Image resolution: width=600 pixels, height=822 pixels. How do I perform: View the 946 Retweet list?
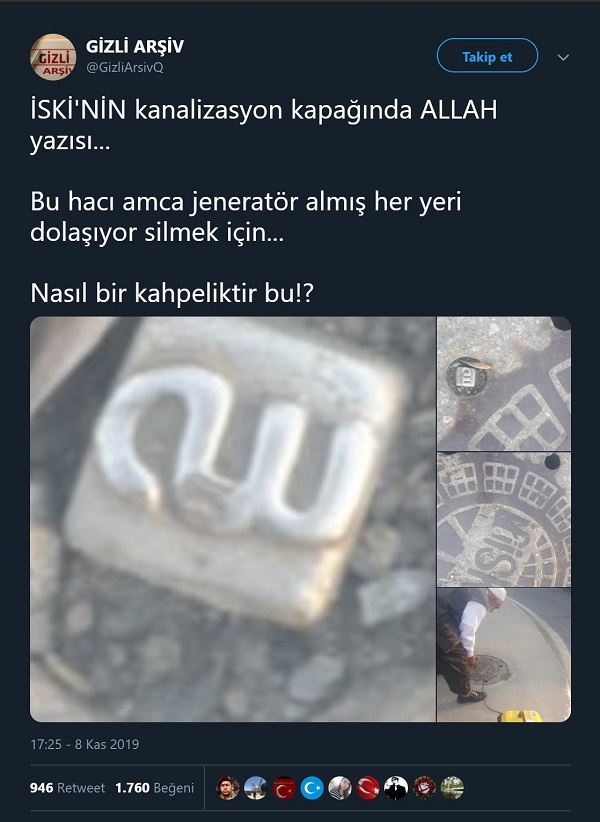[67, 787]
